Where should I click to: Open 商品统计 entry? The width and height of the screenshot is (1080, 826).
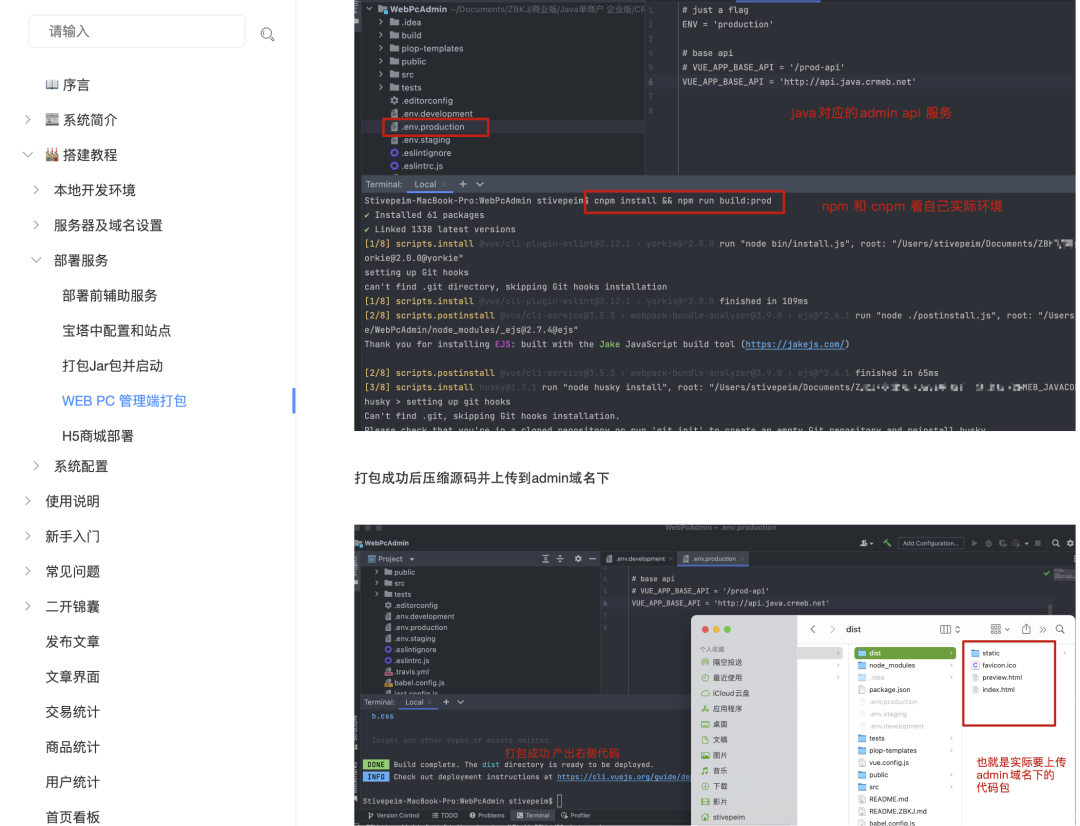72,747
